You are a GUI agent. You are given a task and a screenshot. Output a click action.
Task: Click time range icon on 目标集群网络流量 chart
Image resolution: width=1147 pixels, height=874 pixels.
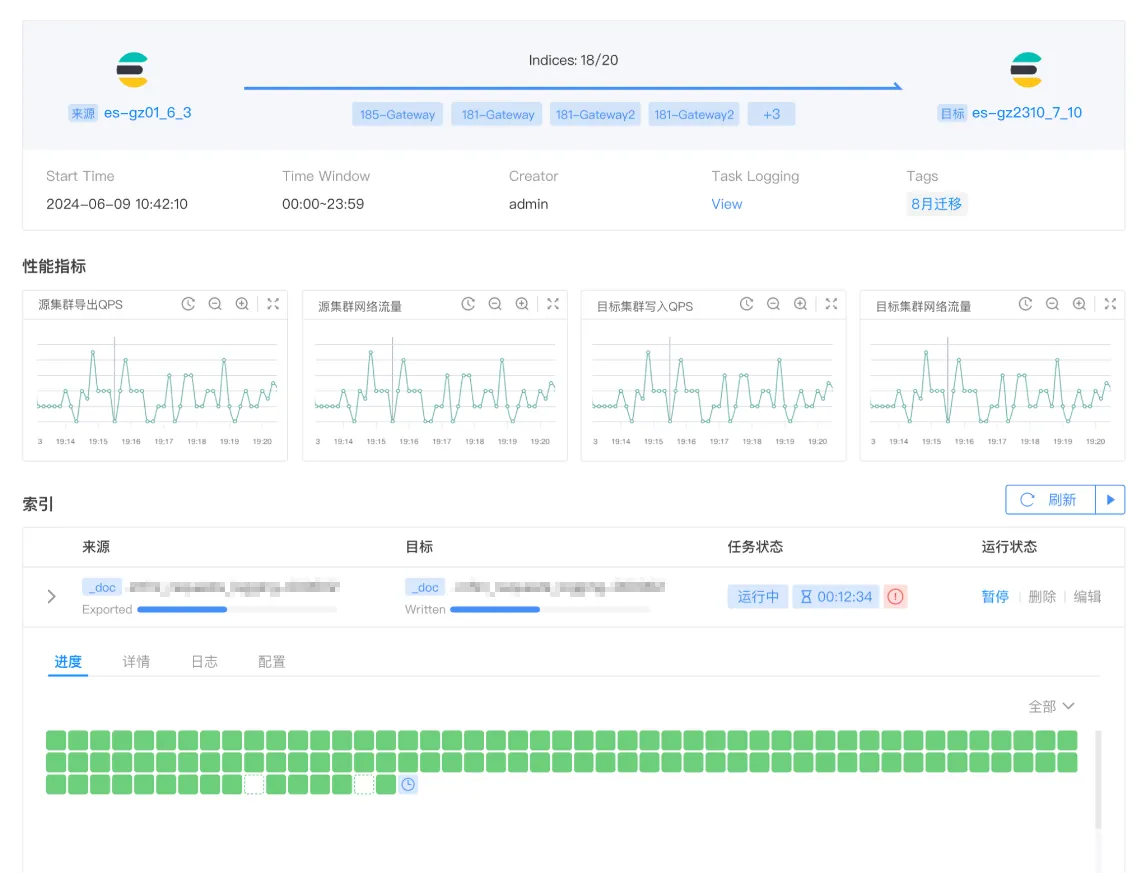1025,304
